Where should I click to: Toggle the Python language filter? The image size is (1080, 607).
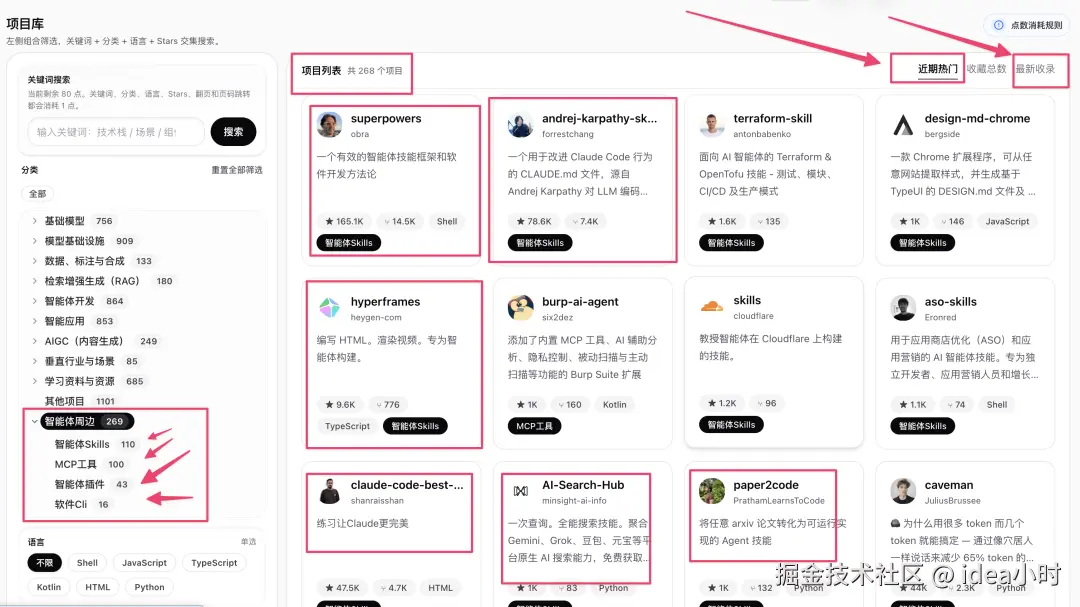(149, 587)
